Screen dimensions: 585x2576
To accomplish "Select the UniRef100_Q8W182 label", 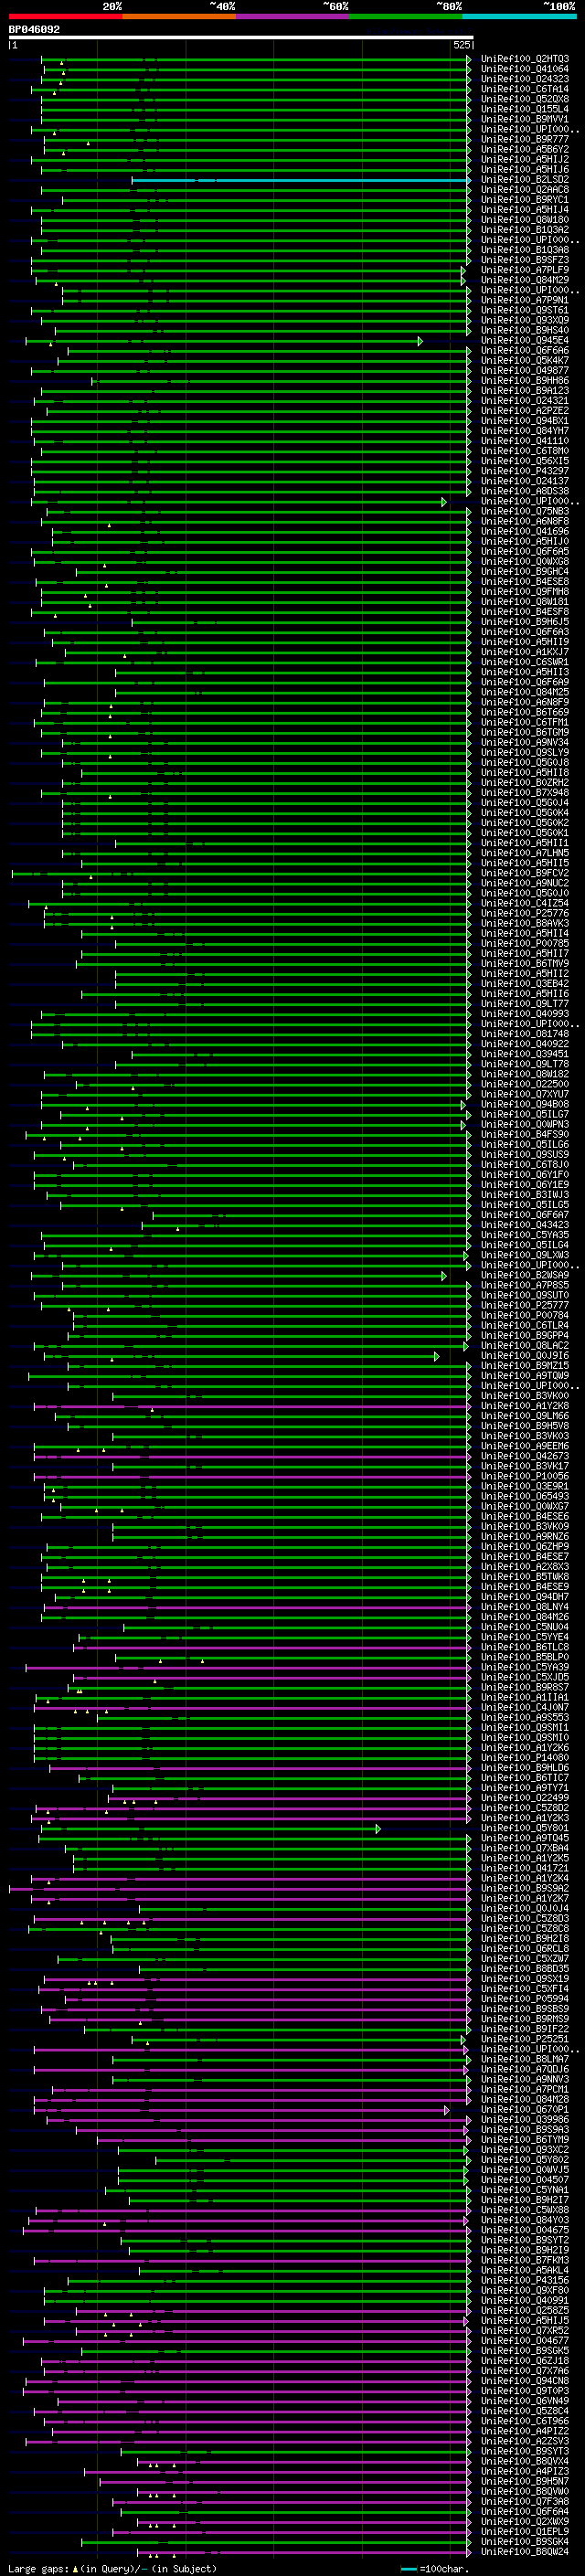I will pos(525,1074).
